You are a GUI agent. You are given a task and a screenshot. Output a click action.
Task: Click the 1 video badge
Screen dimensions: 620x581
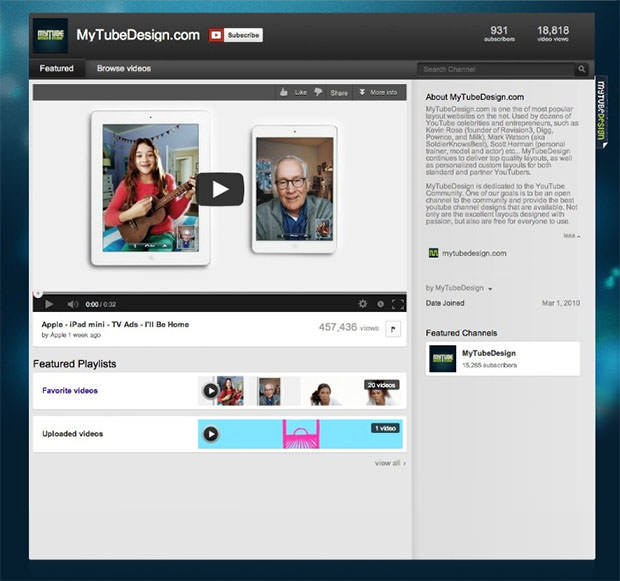pos(386,428)
